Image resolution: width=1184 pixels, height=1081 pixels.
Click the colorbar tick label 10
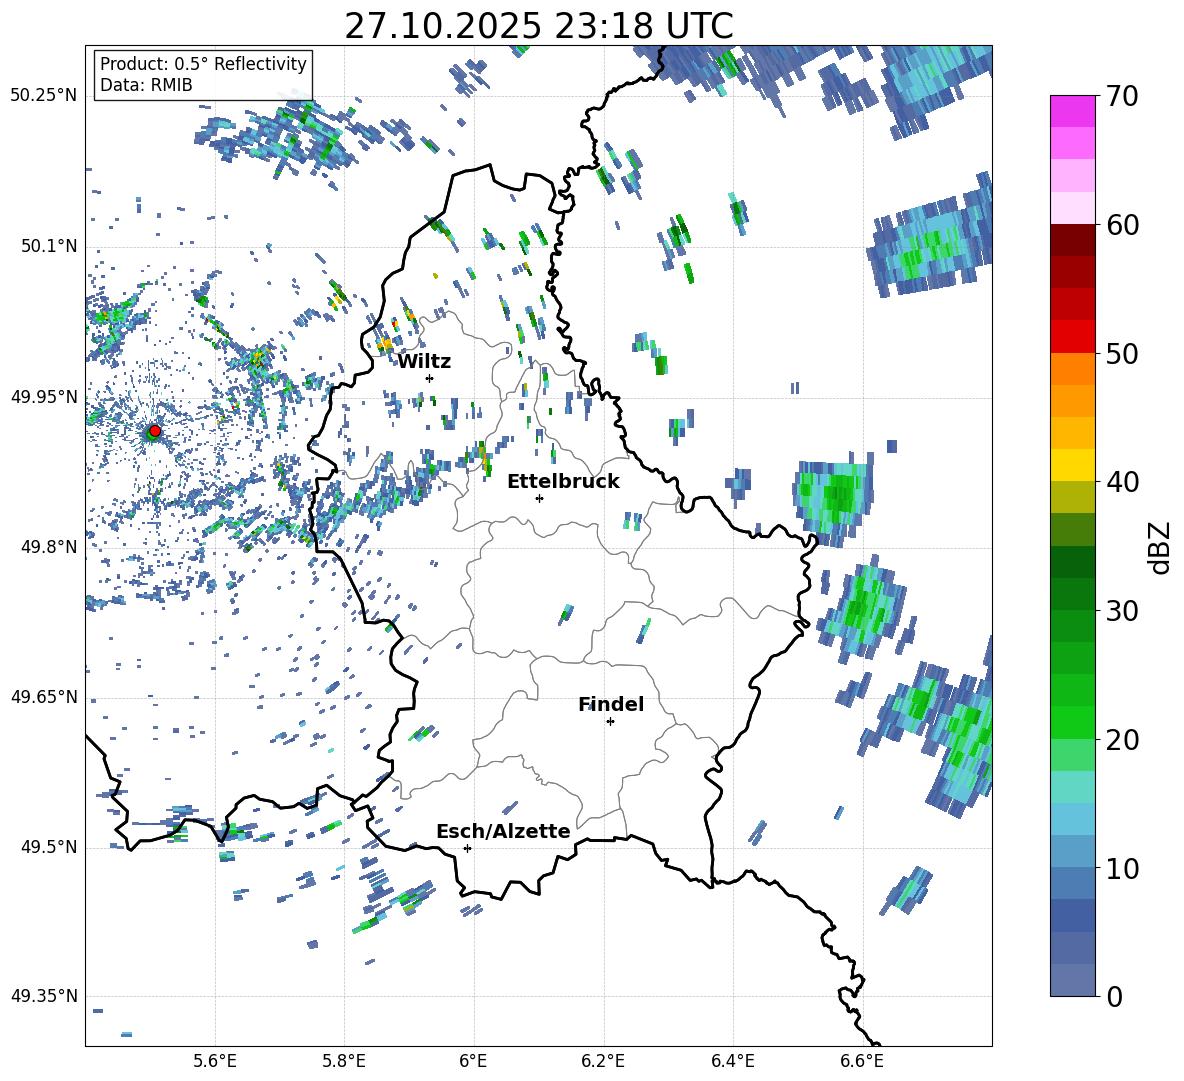tap(1122, 868)
